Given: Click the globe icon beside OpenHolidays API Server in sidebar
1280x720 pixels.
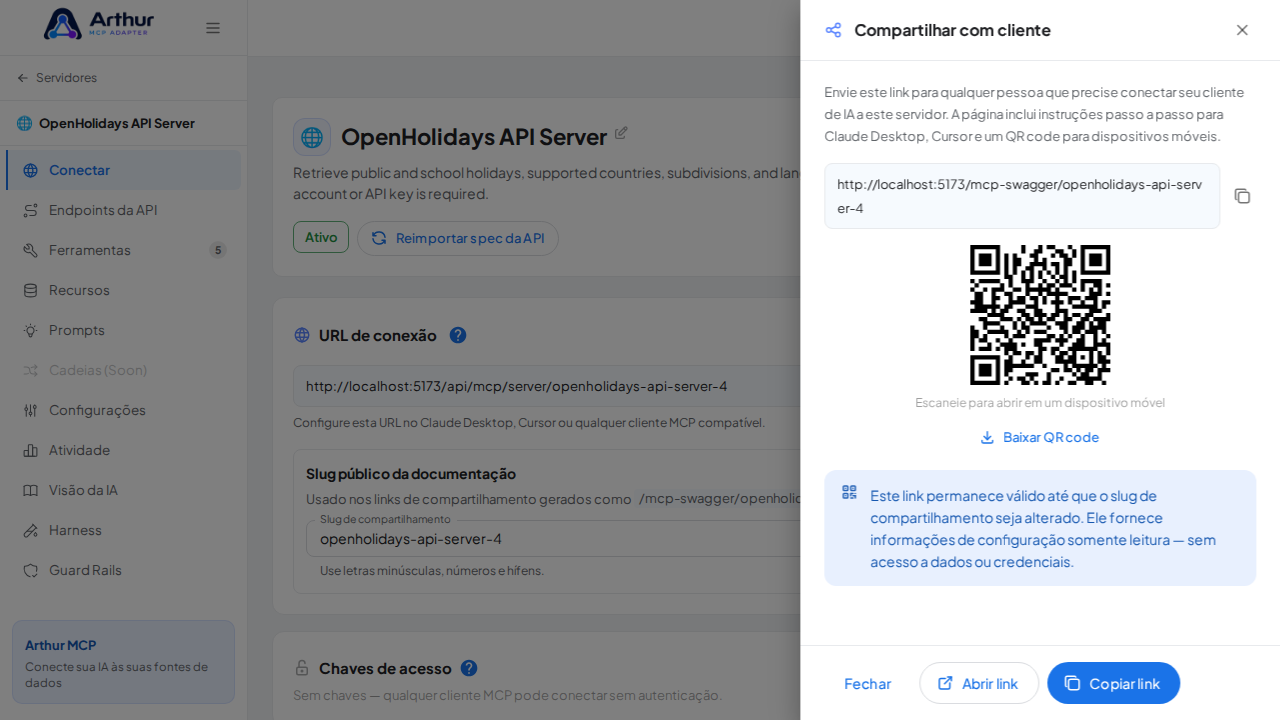Looking at the screenshot, I should click(x=25, y=123).
